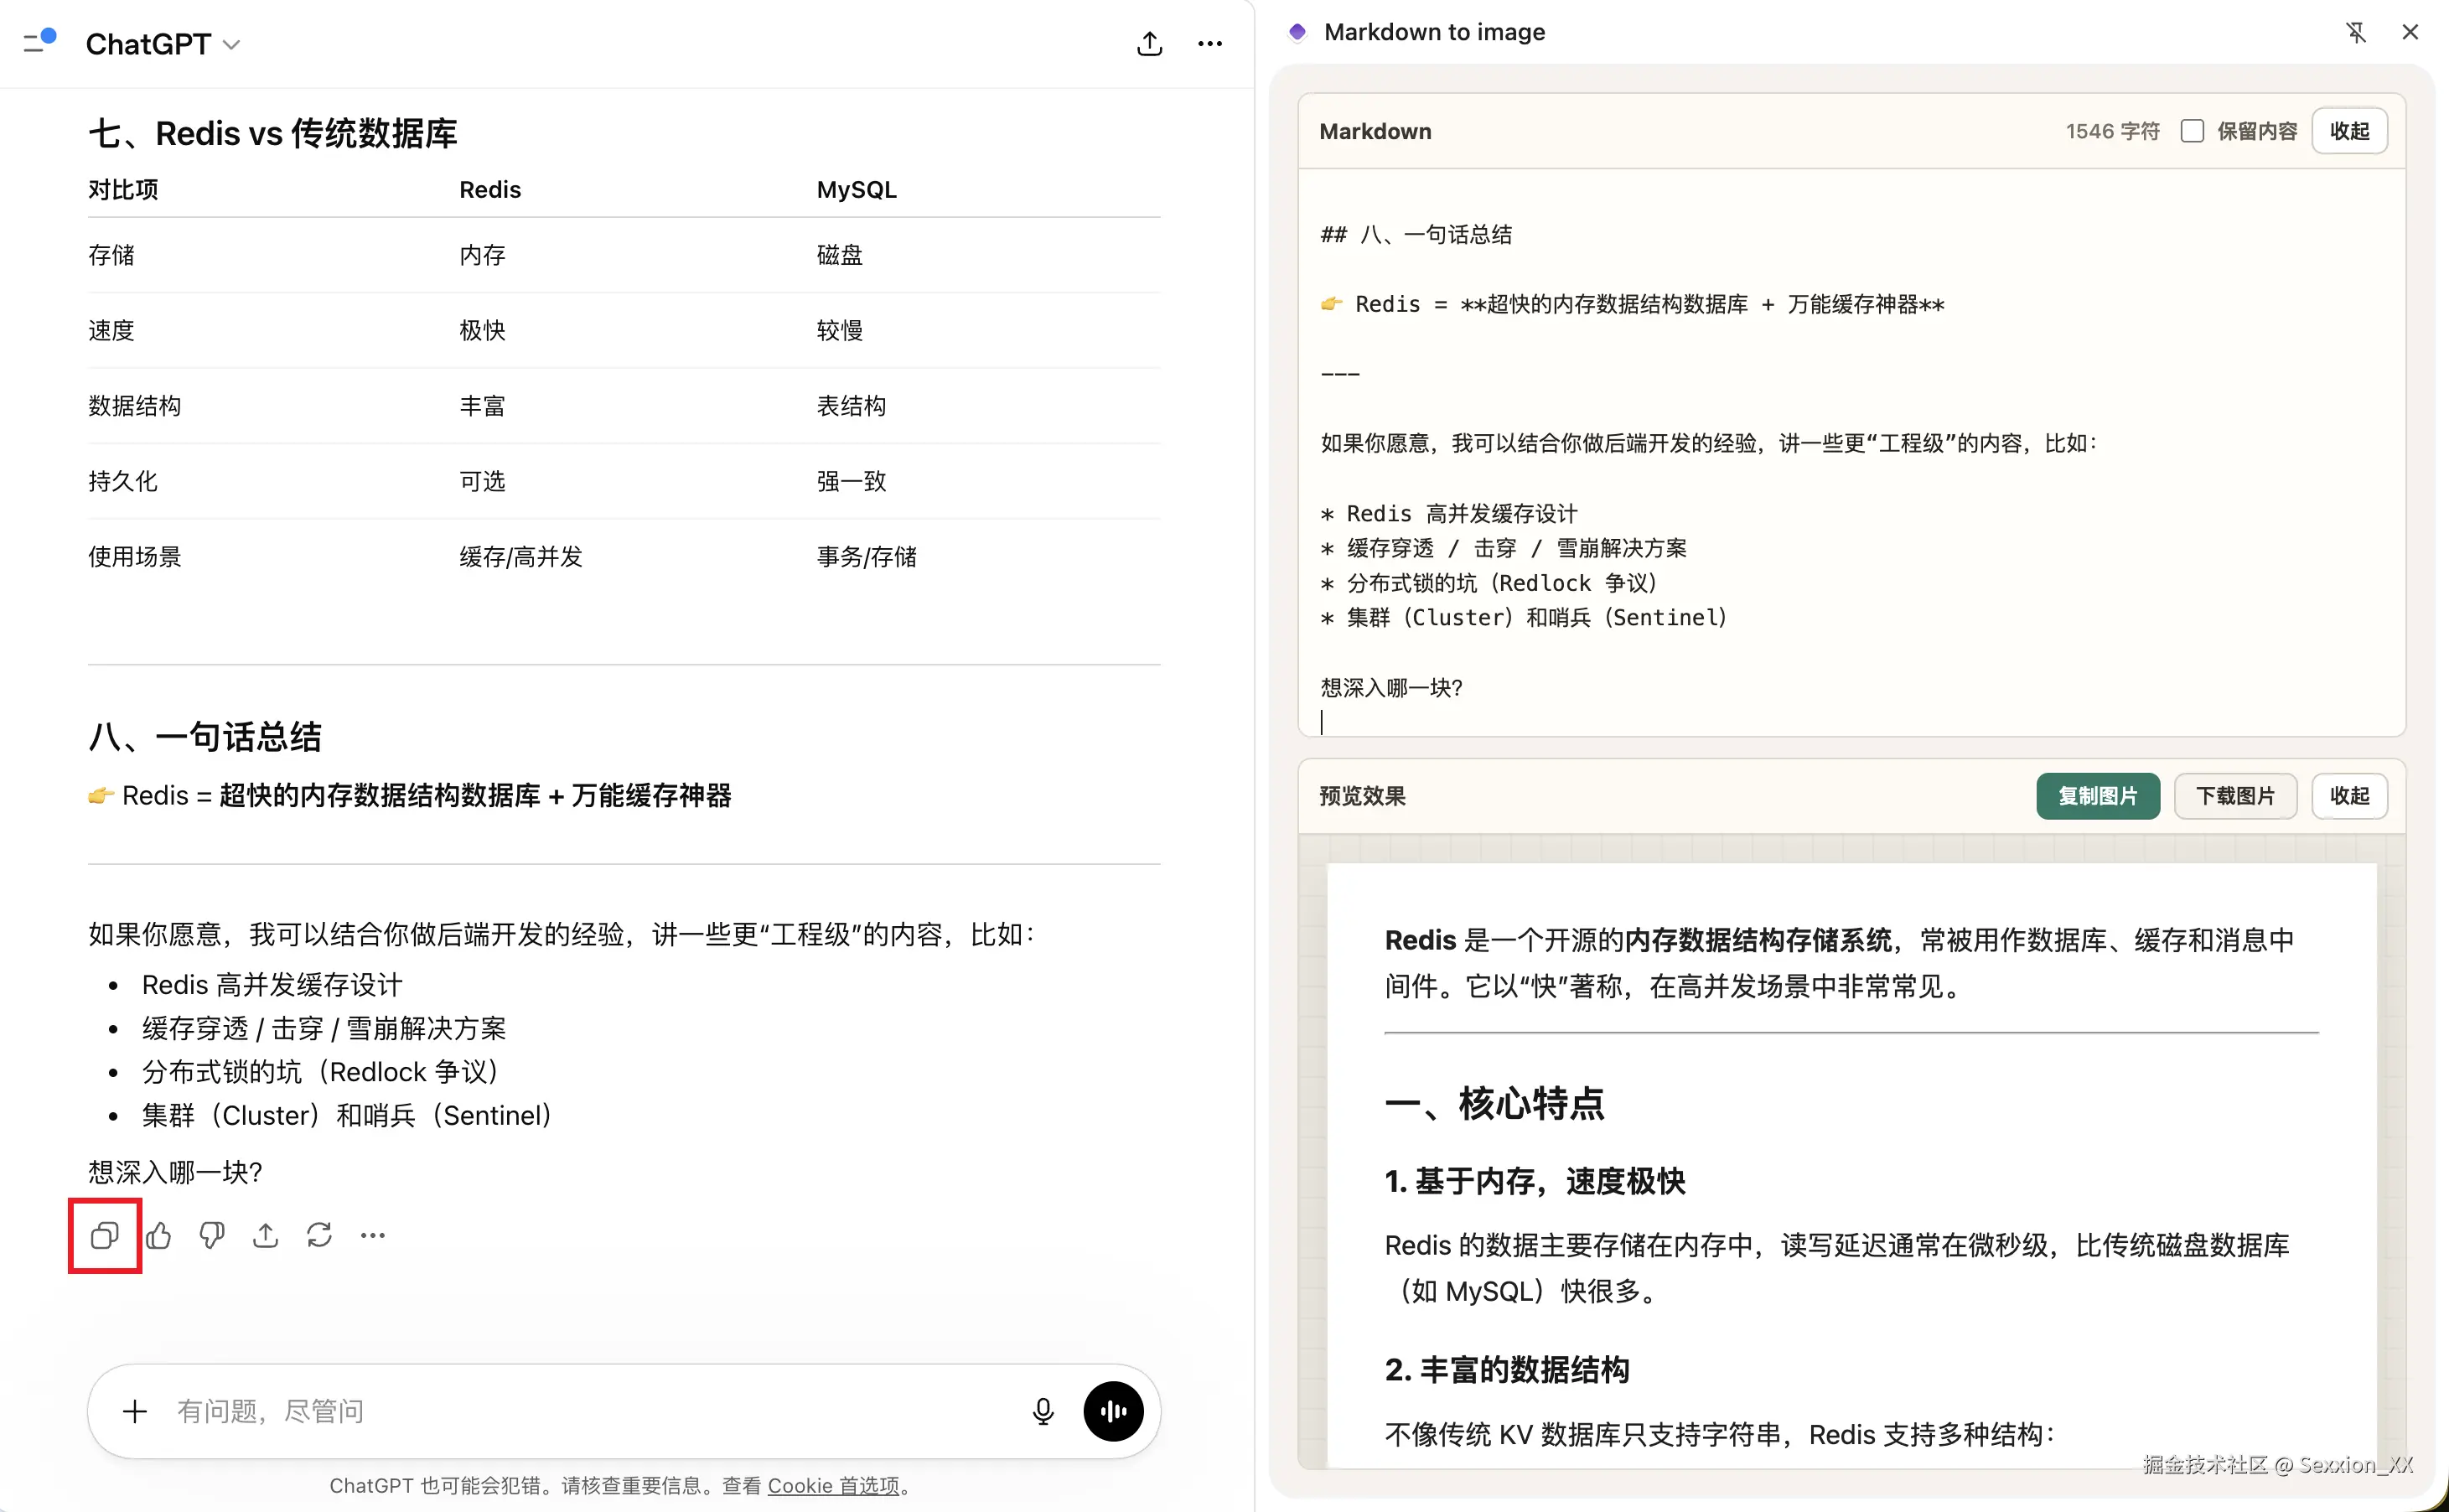Collapse the Markdown section with 收起
The height and width of the screenshot is (1512, 2449).
pyautogui.click(x=2349, y=131)
